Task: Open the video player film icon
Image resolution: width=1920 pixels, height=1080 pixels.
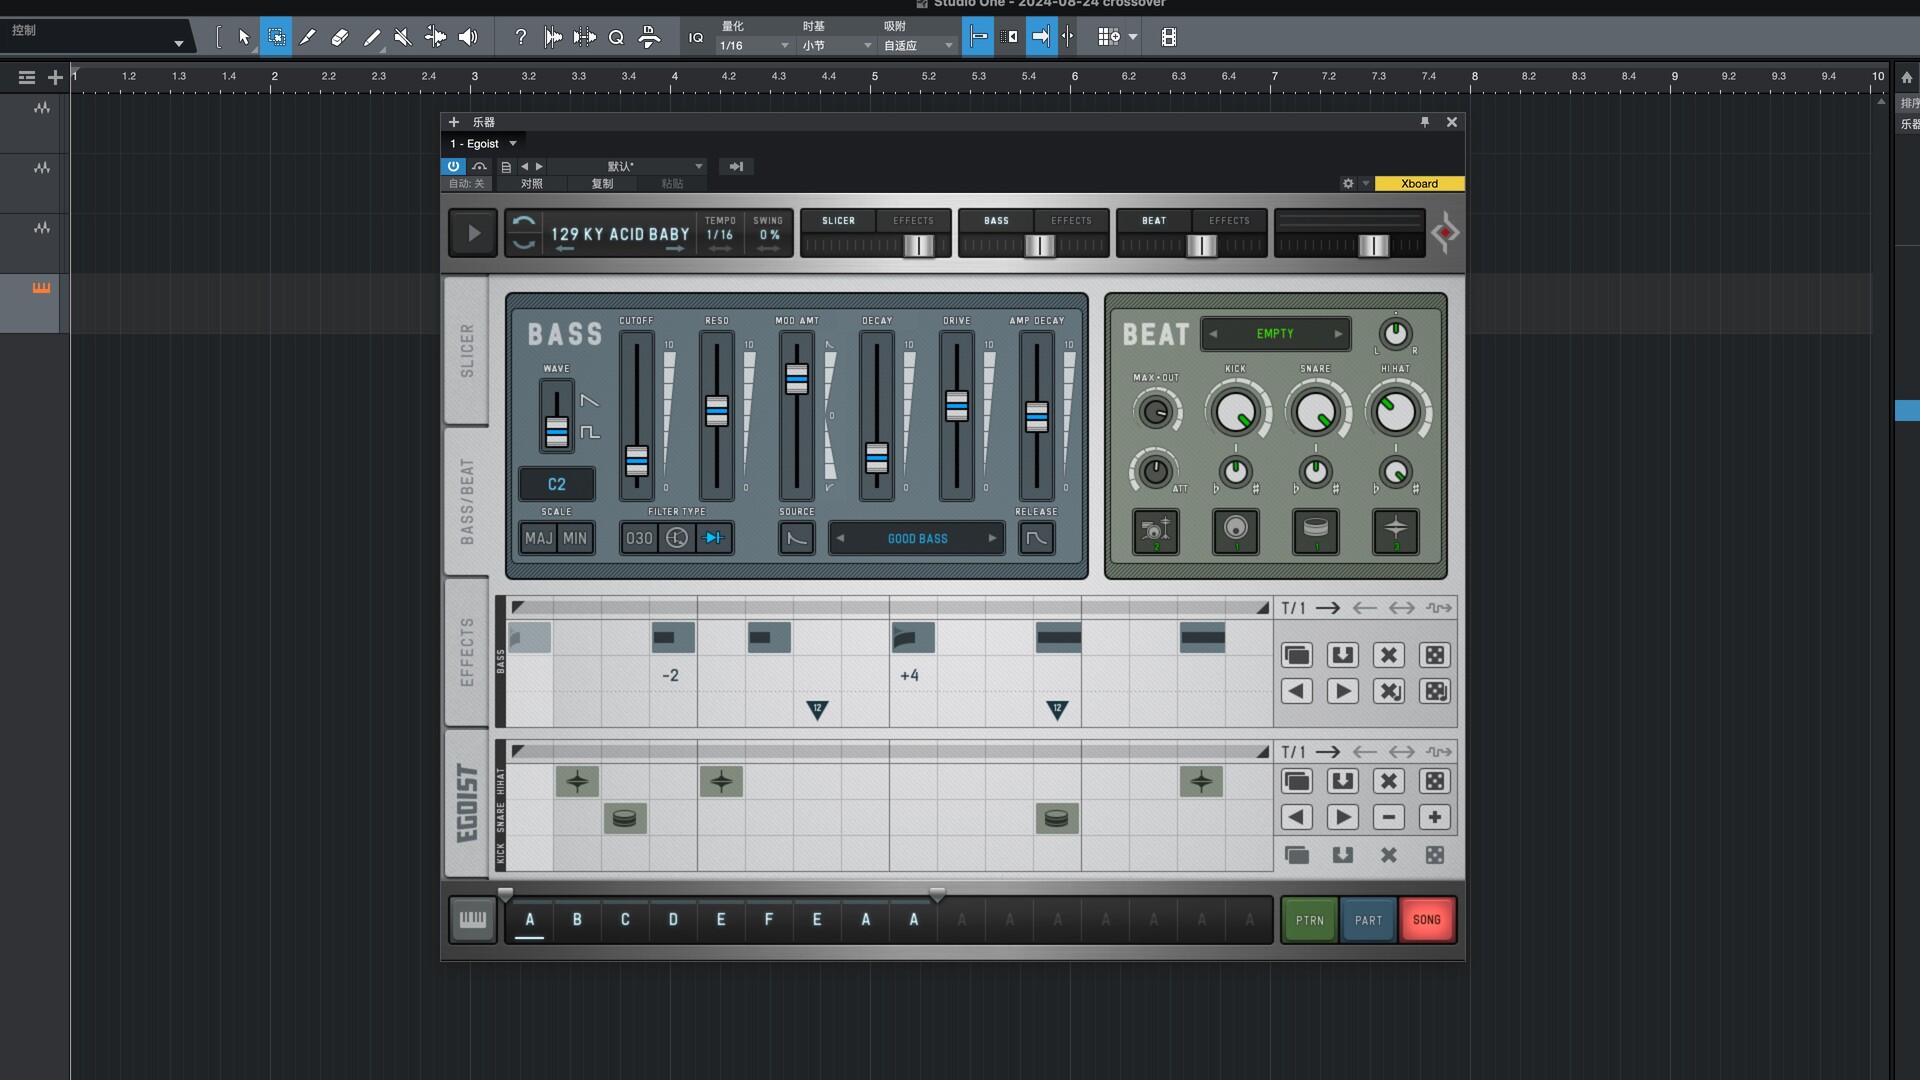Action: coord(1168,37)
